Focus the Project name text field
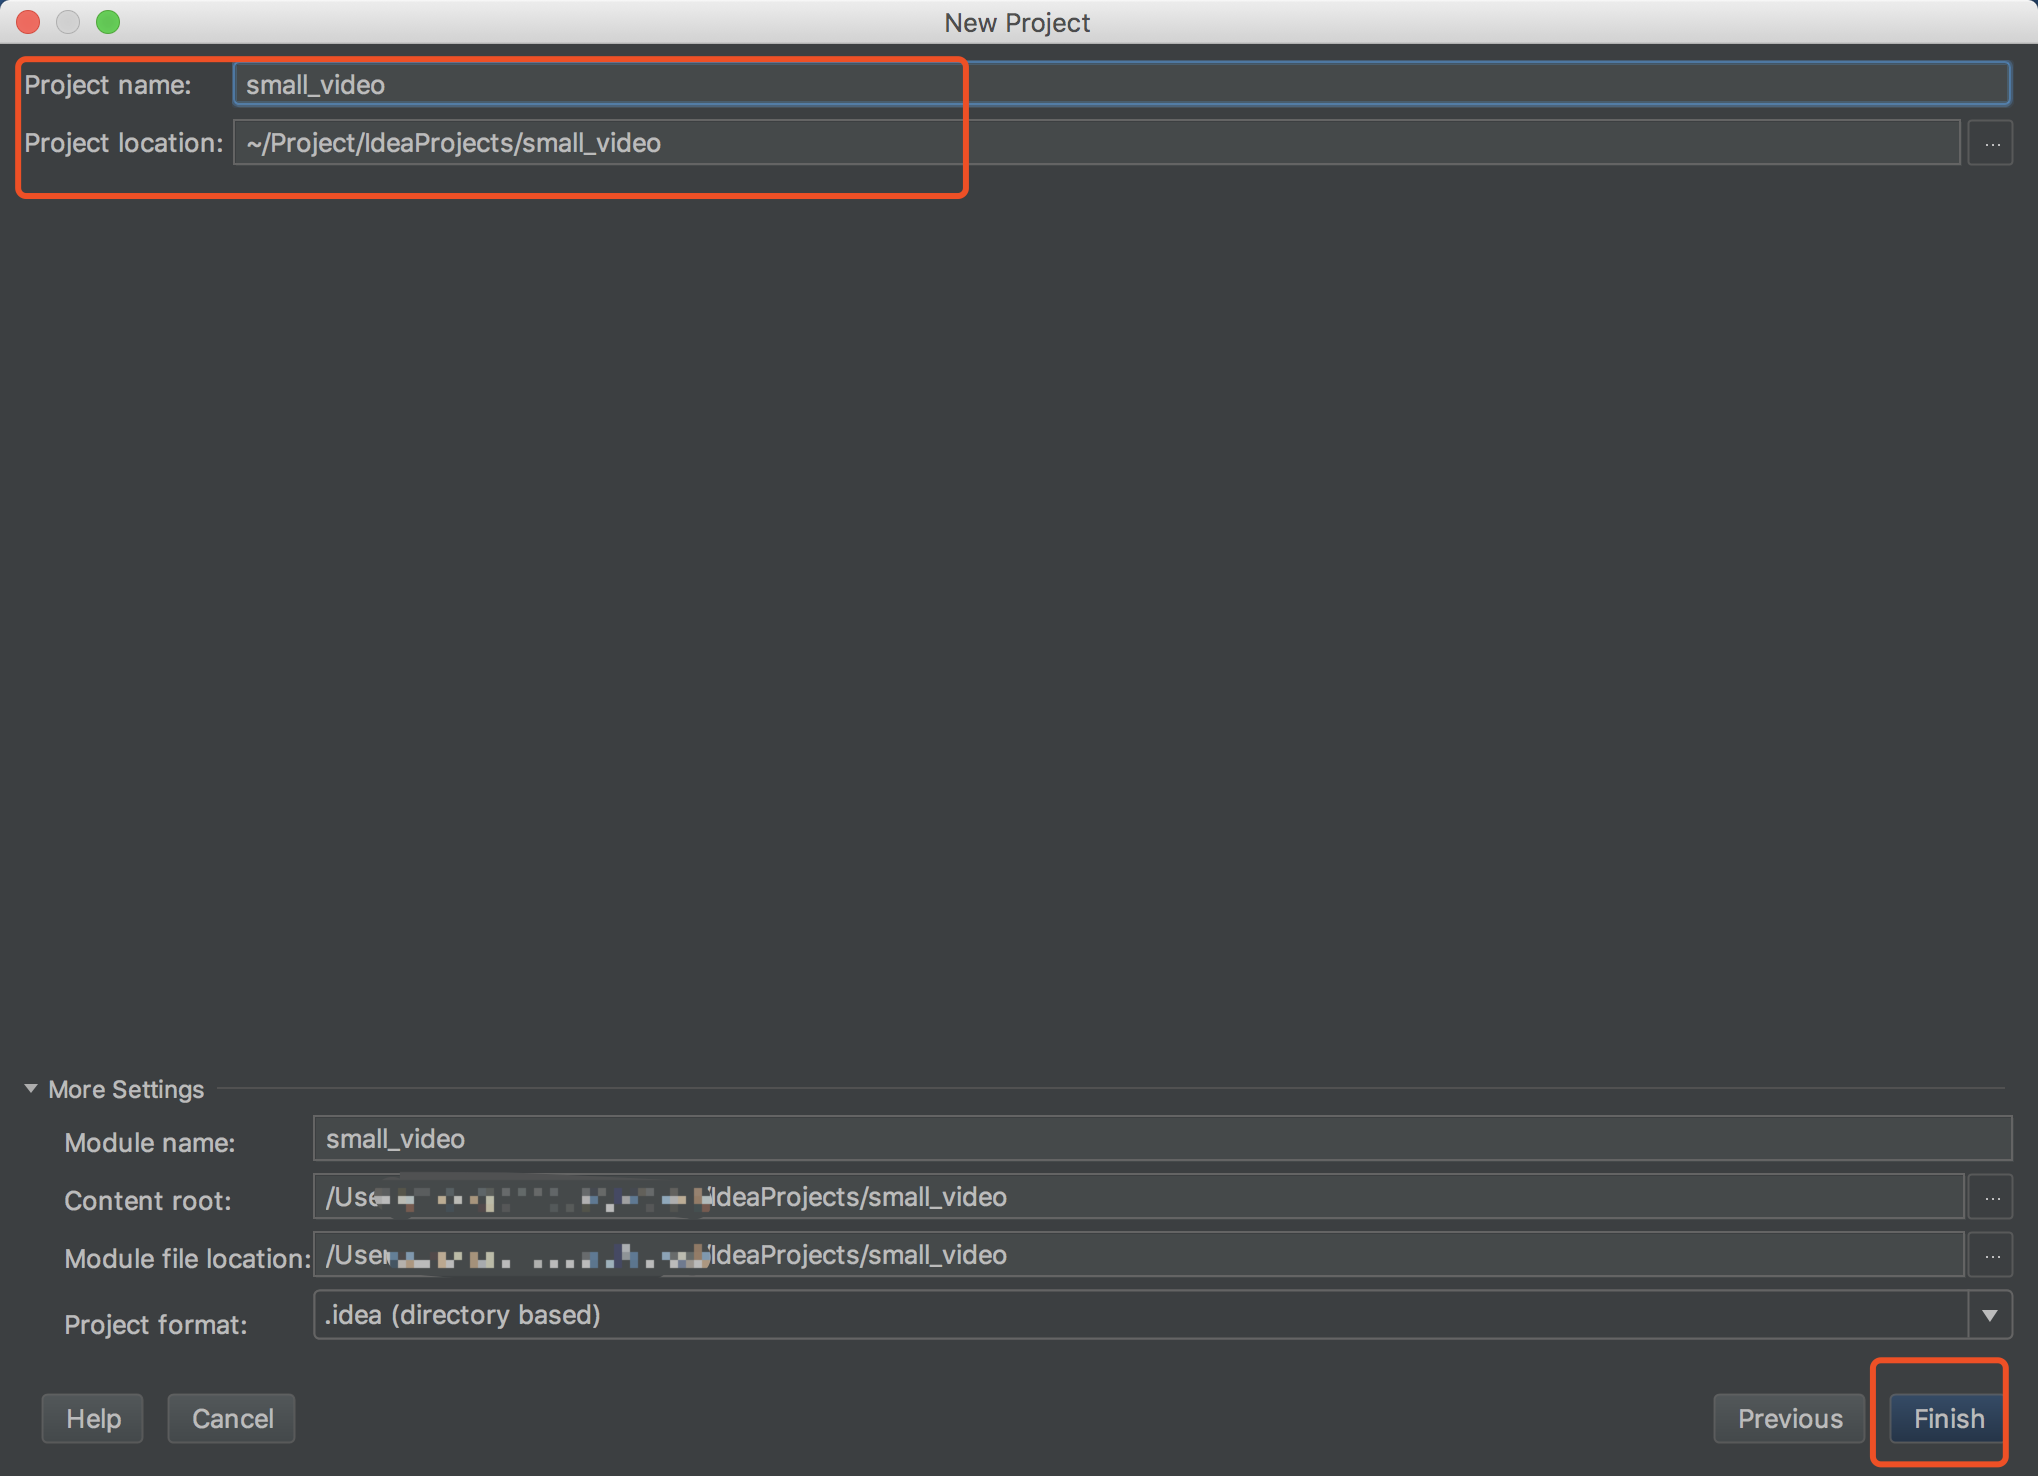The width and height of the screenshot is (2038, 1476). pos(1120,85)
